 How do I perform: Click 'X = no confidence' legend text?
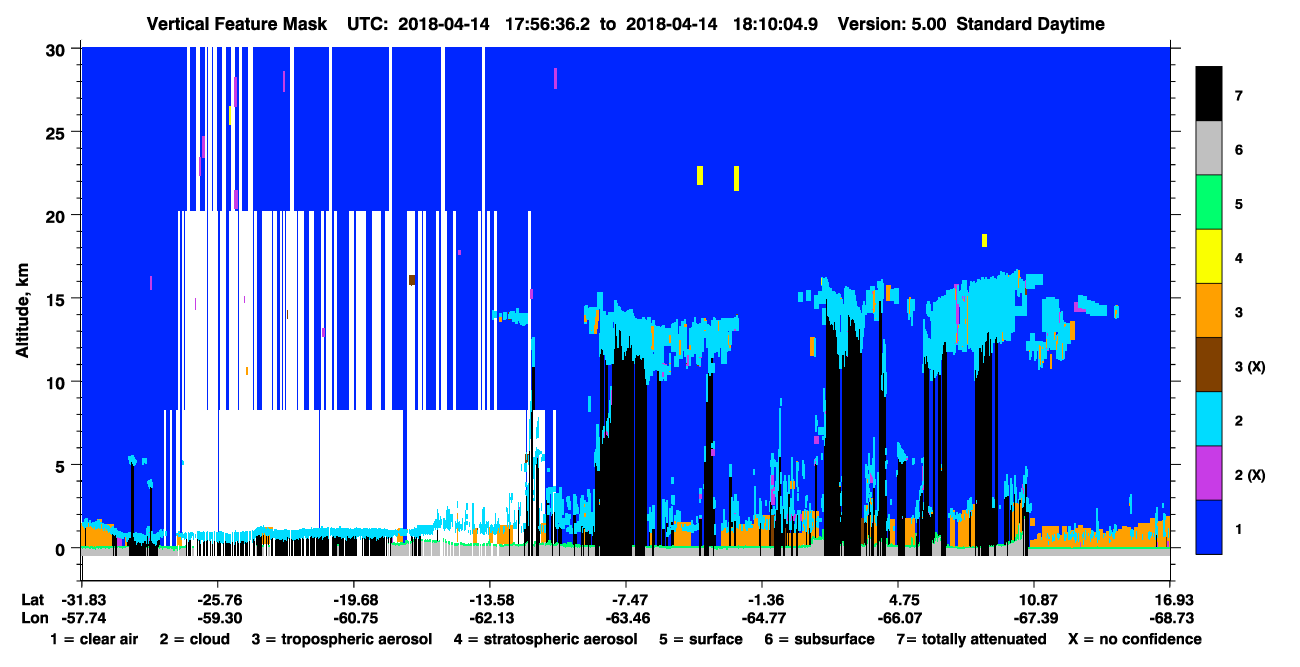point(1135,639)
